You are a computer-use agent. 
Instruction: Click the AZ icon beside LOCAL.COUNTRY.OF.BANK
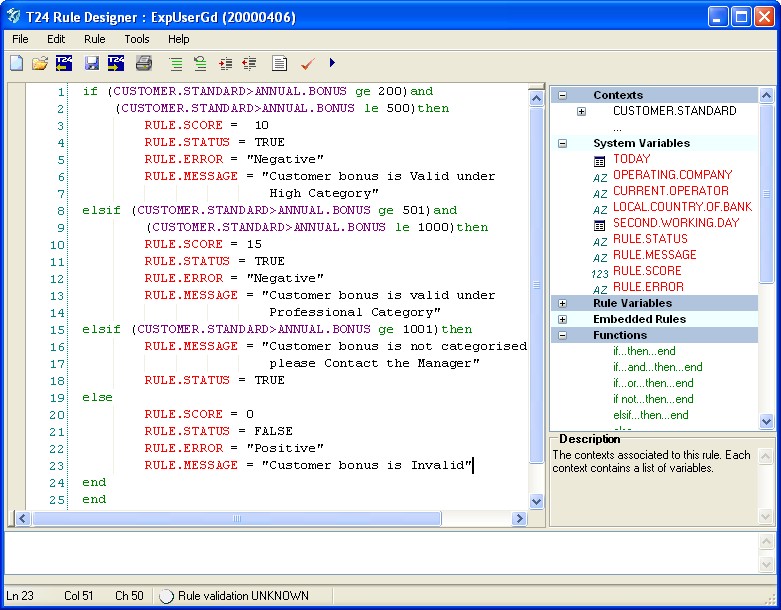click(x=600, y=210)
